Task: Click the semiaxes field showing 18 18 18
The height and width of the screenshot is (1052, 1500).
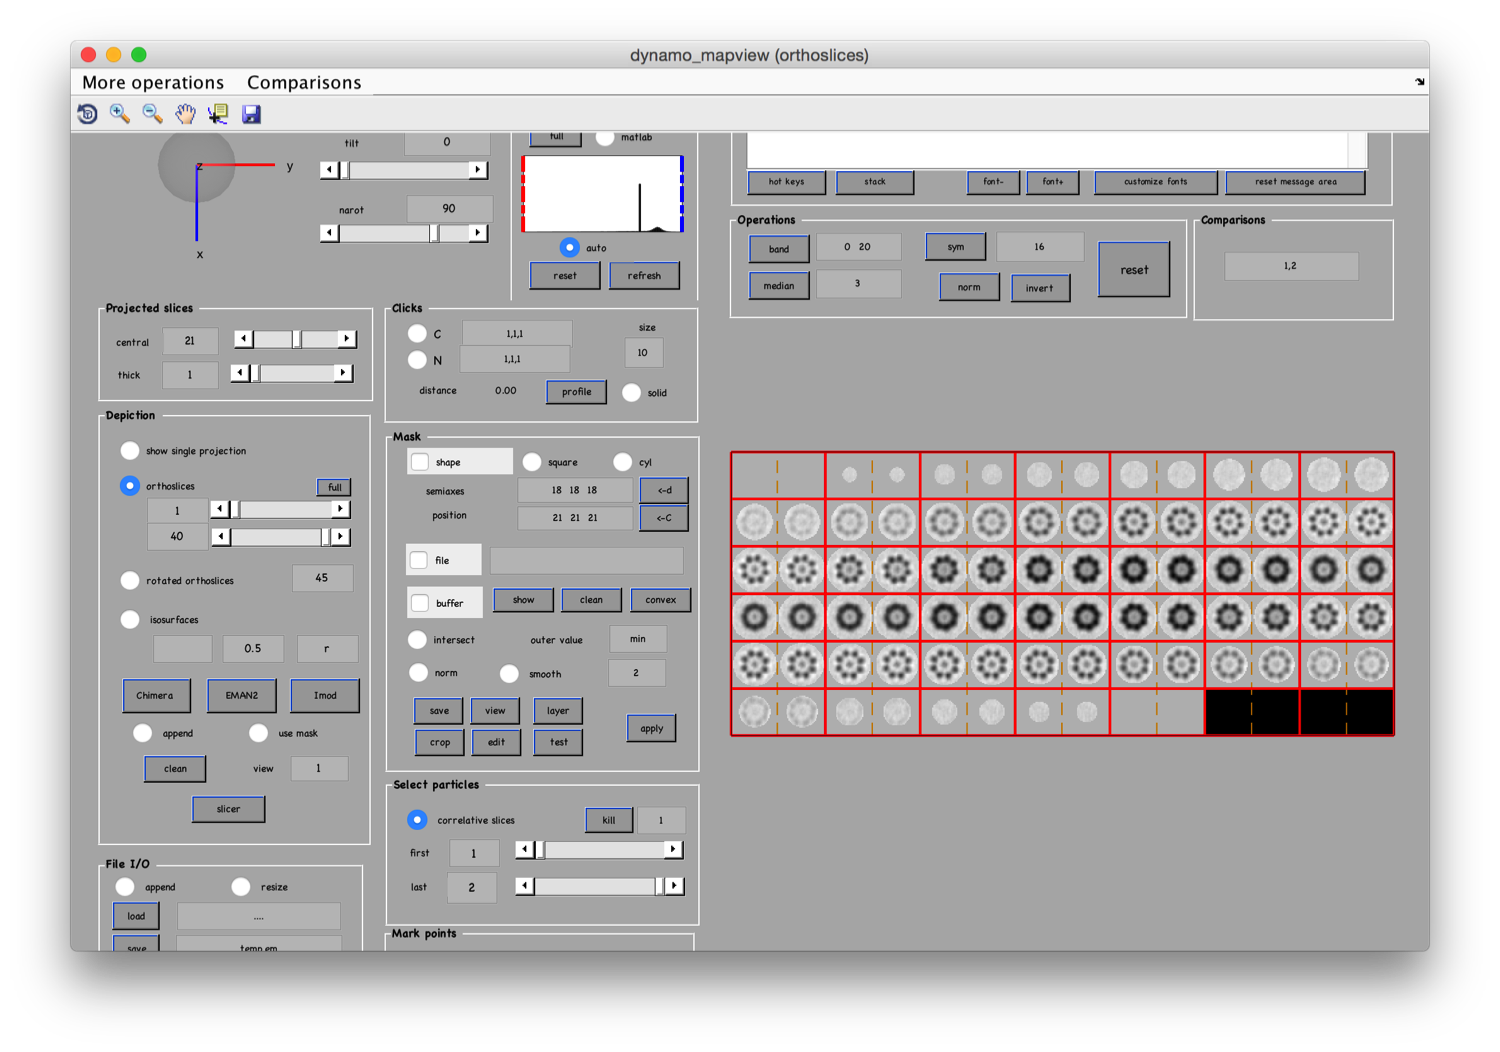Action: [x=575, y=490]
